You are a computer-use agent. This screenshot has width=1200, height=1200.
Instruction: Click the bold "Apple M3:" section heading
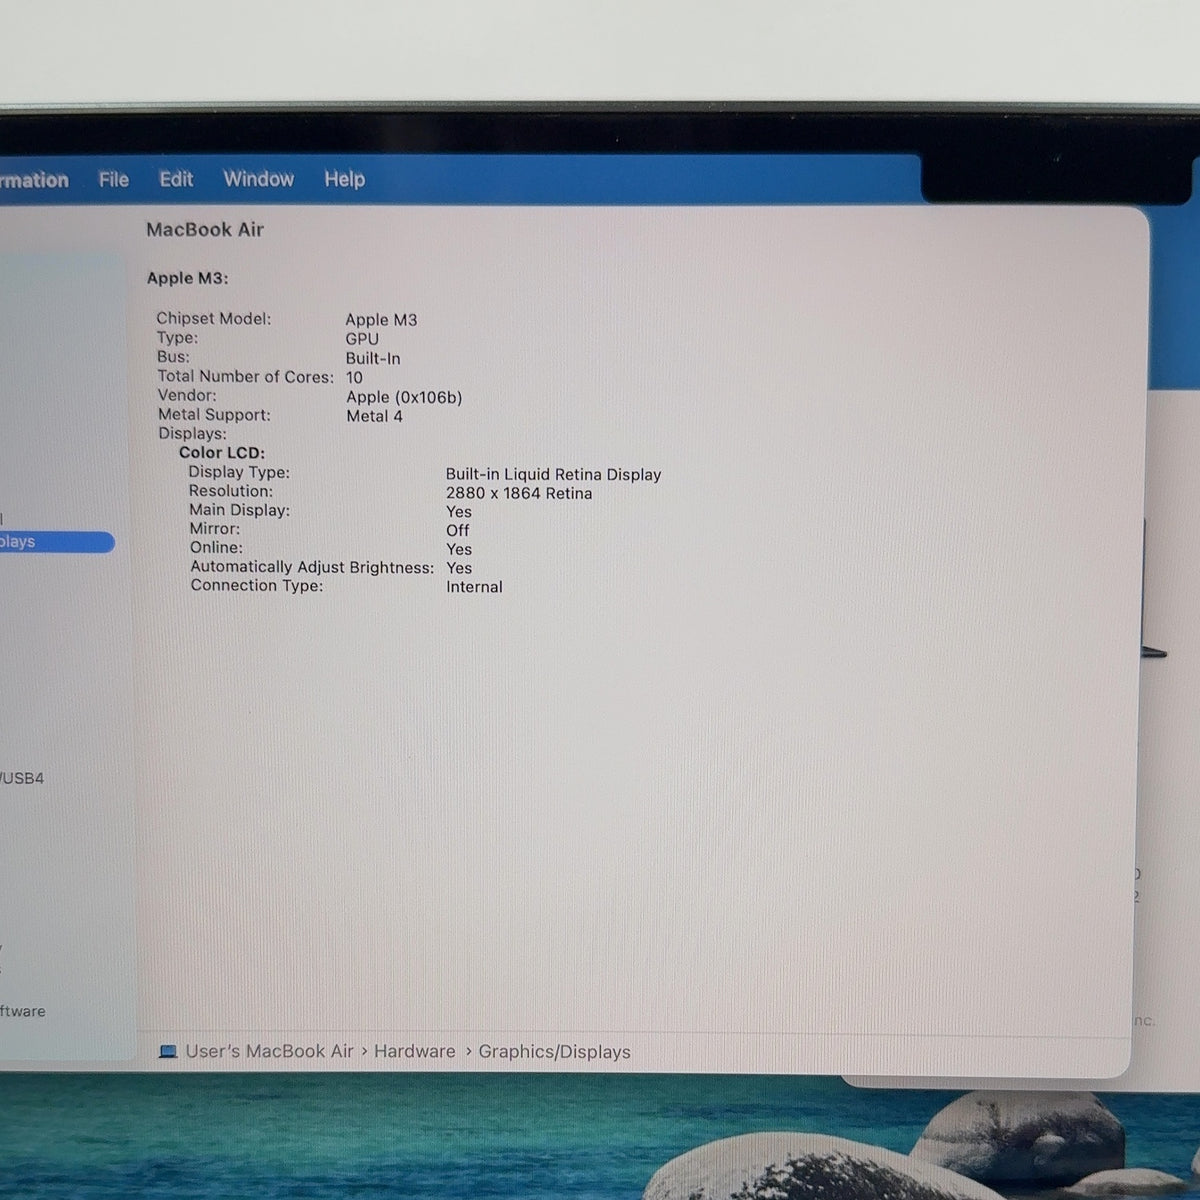click(188, 278)
